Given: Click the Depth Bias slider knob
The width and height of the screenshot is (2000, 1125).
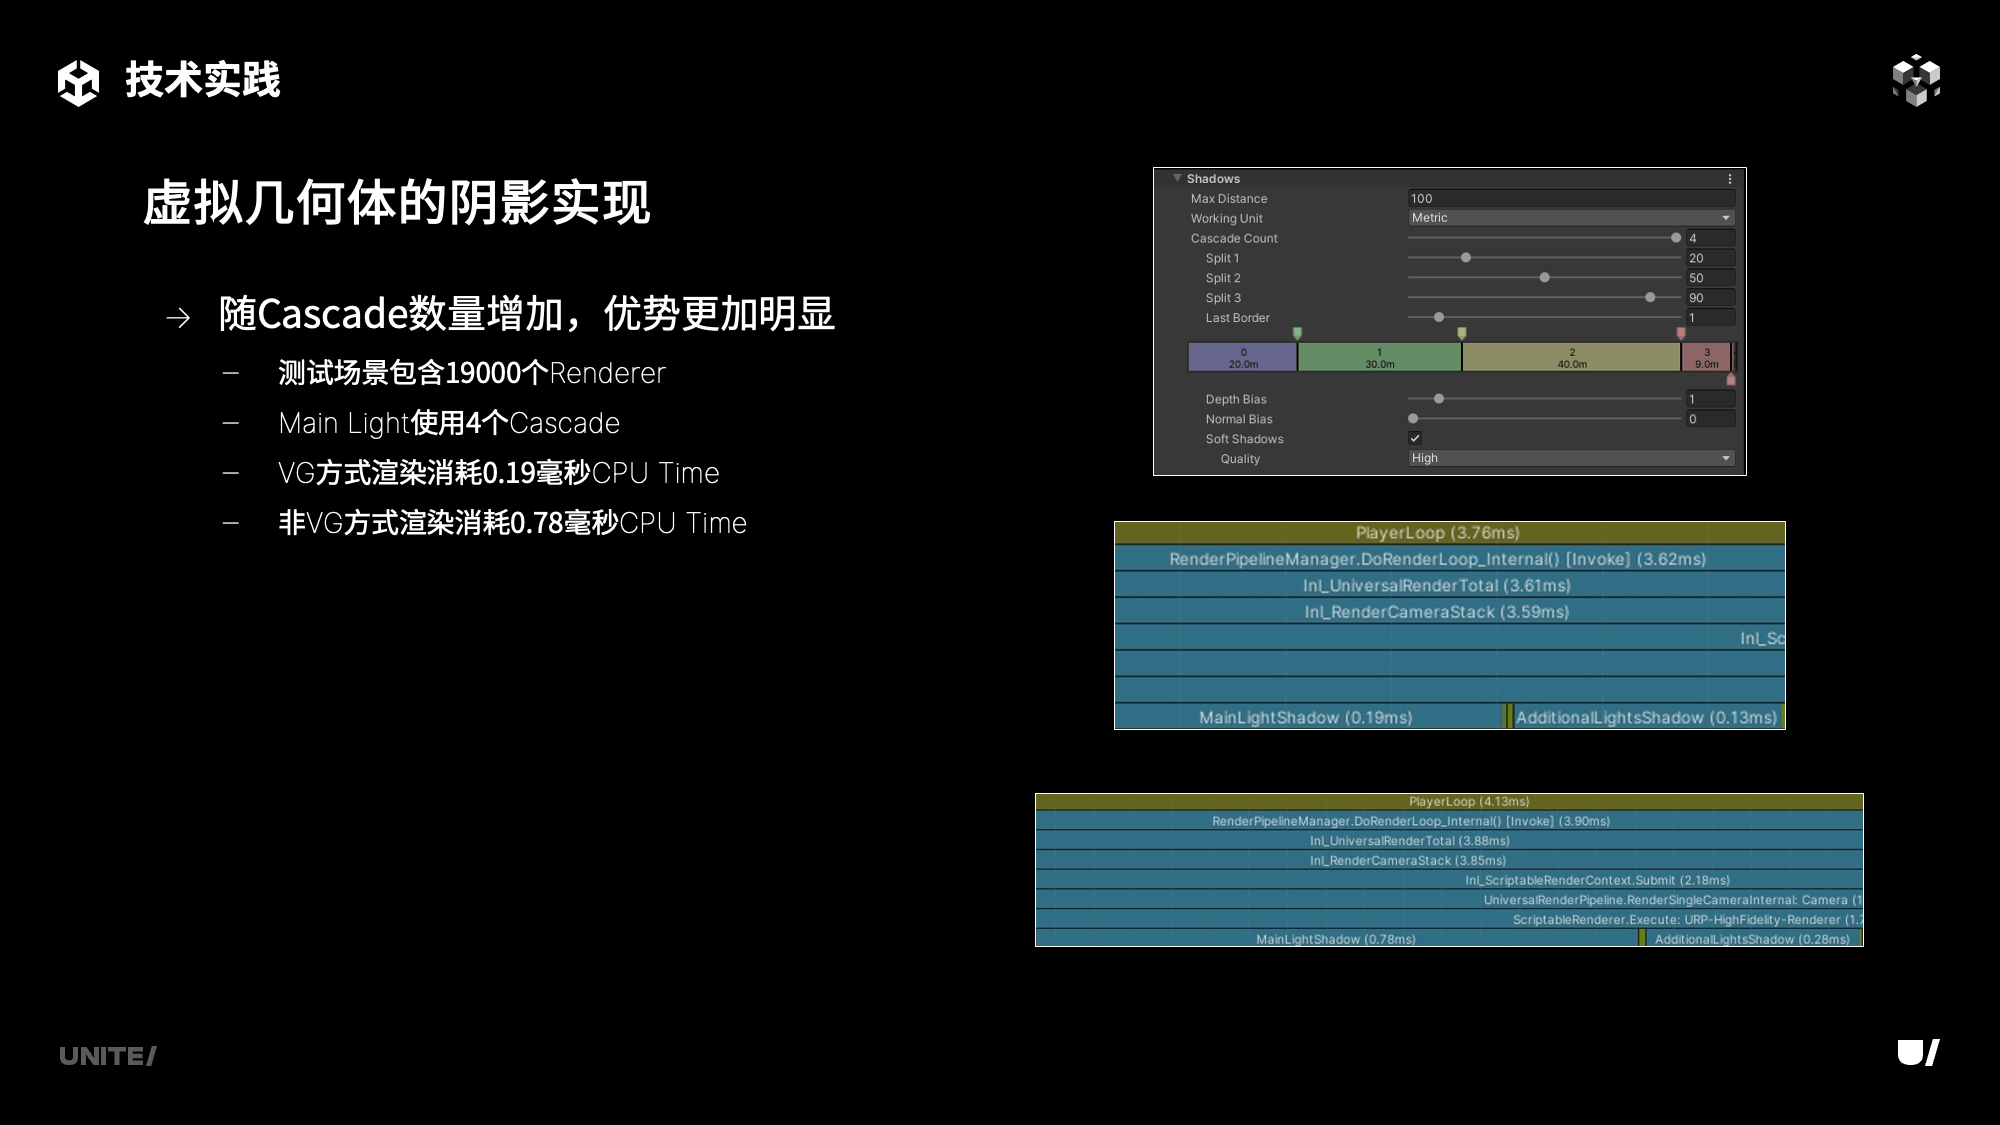Looking at the screenshot, I should click(1439, 399).
